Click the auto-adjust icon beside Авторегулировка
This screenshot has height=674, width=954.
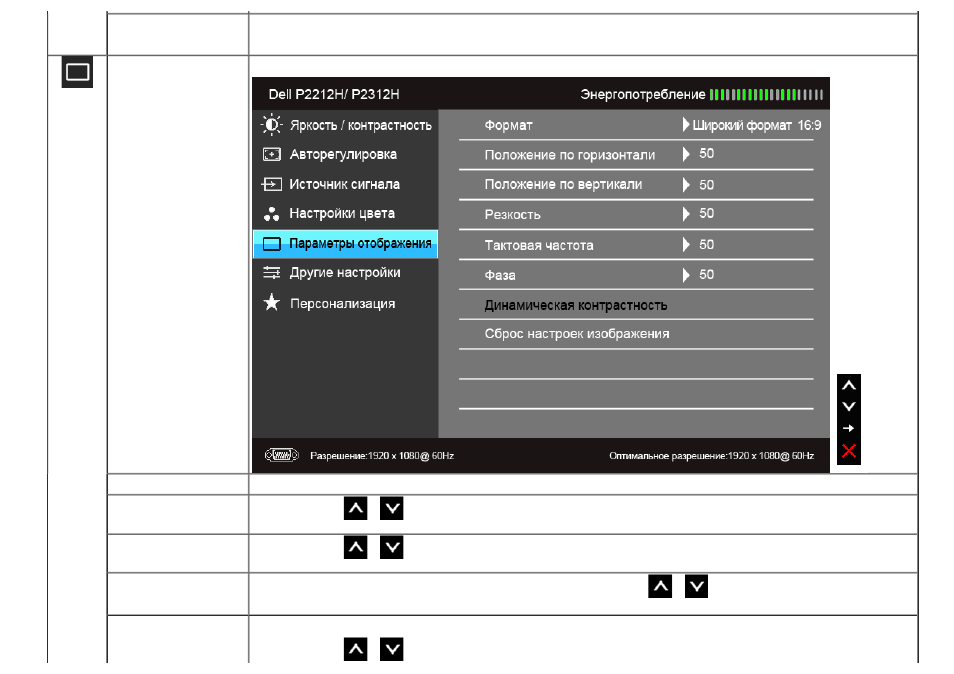271,155
